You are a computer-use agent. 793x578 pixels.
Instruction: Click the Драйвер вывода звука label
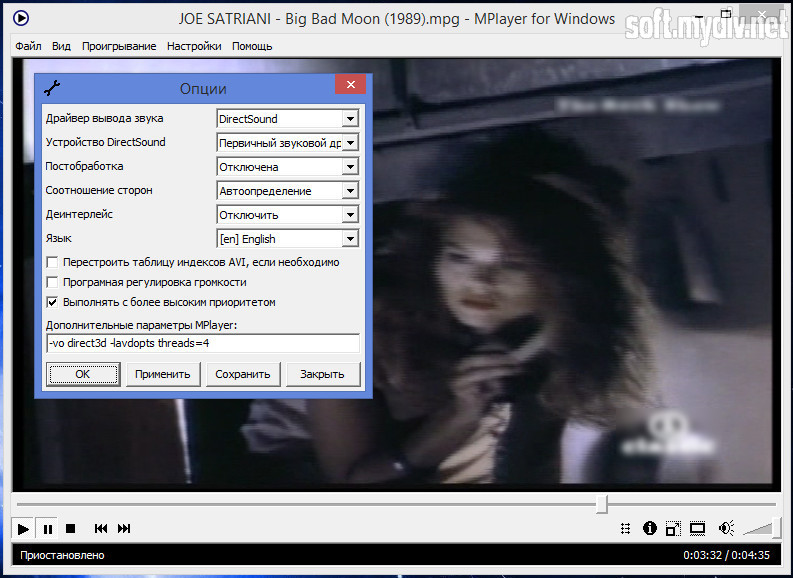click(104, 118)
